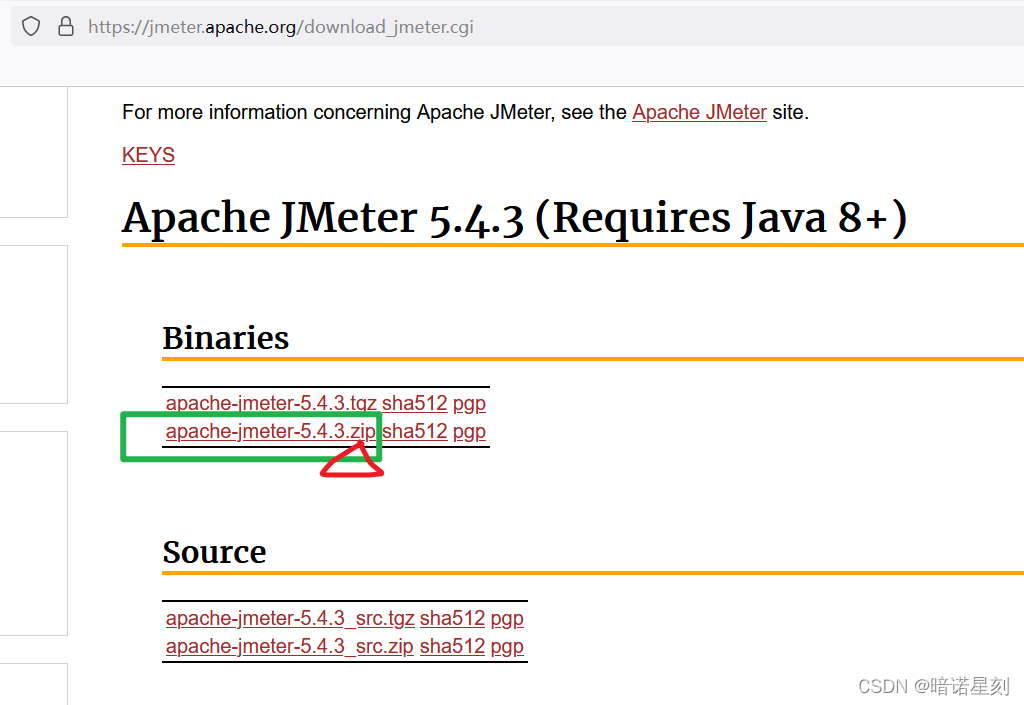Click the Source section heading
The height and width of the screenshot is (705, 1024).
tap(214, 552)
